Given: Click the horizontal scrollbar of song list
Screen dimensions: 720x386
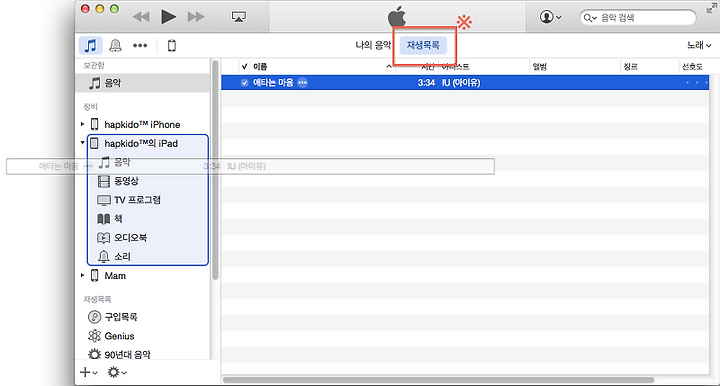Looking at the screenshot, I should coord(439,380).
